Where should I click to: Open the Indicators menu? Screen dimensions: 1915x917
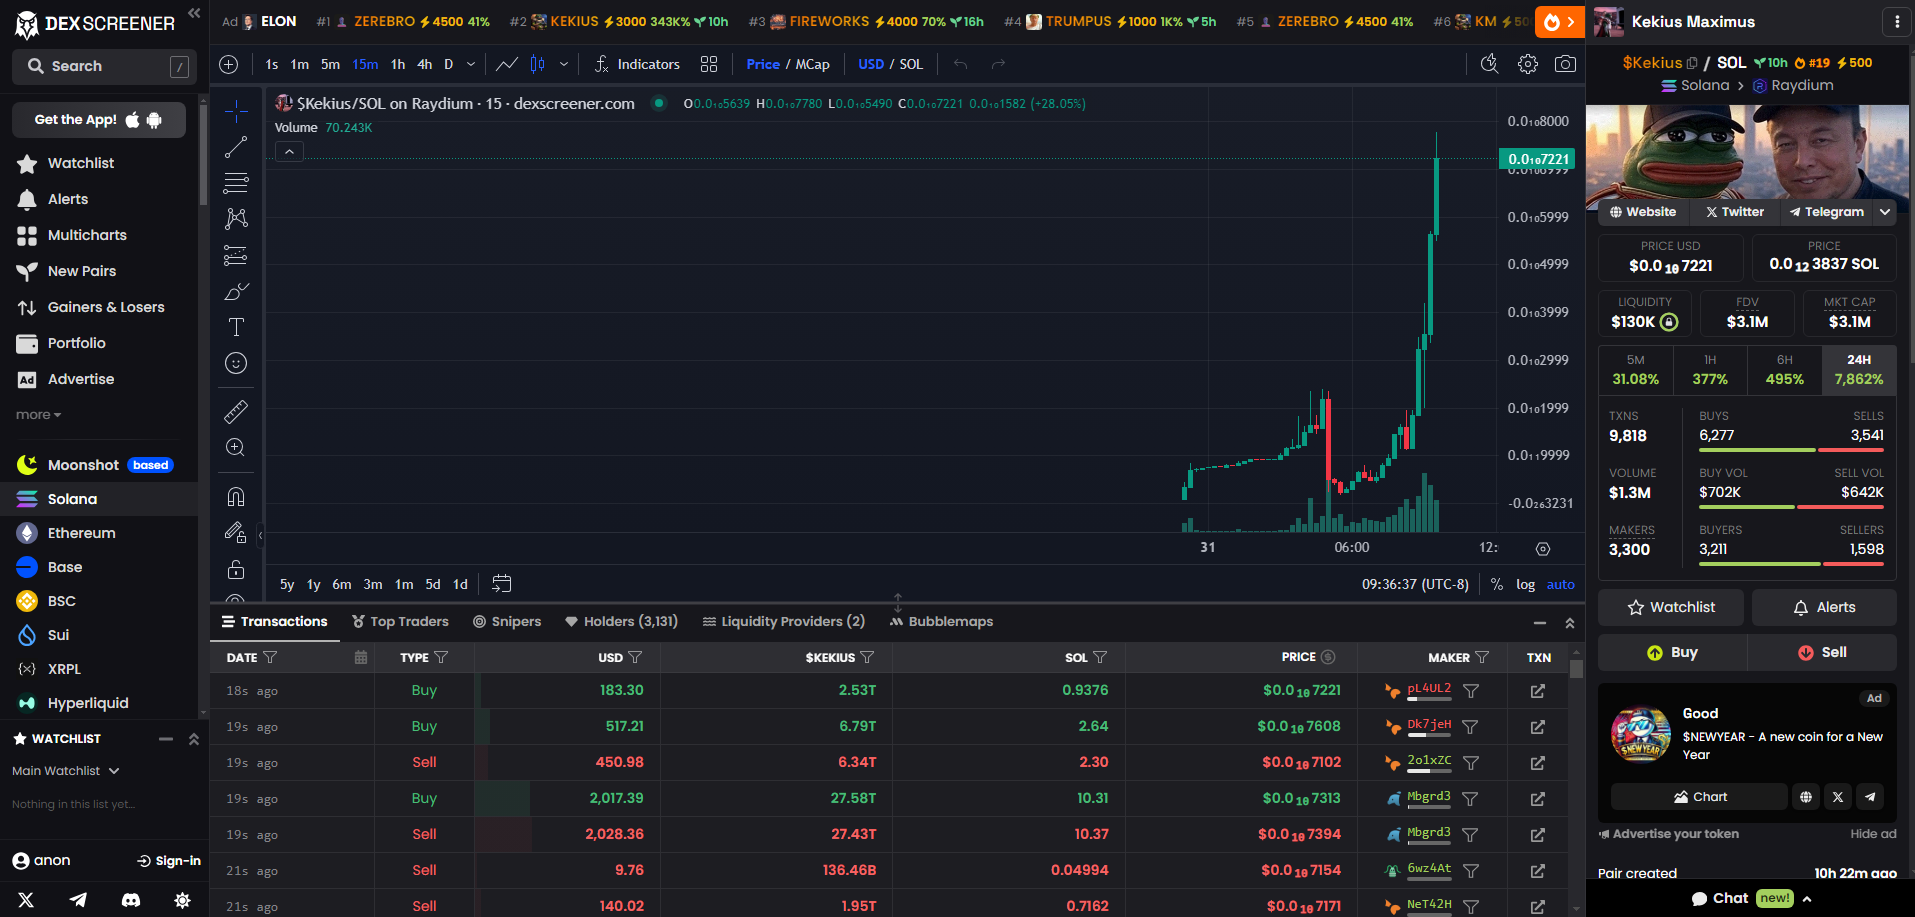click(x=637, y=64)
